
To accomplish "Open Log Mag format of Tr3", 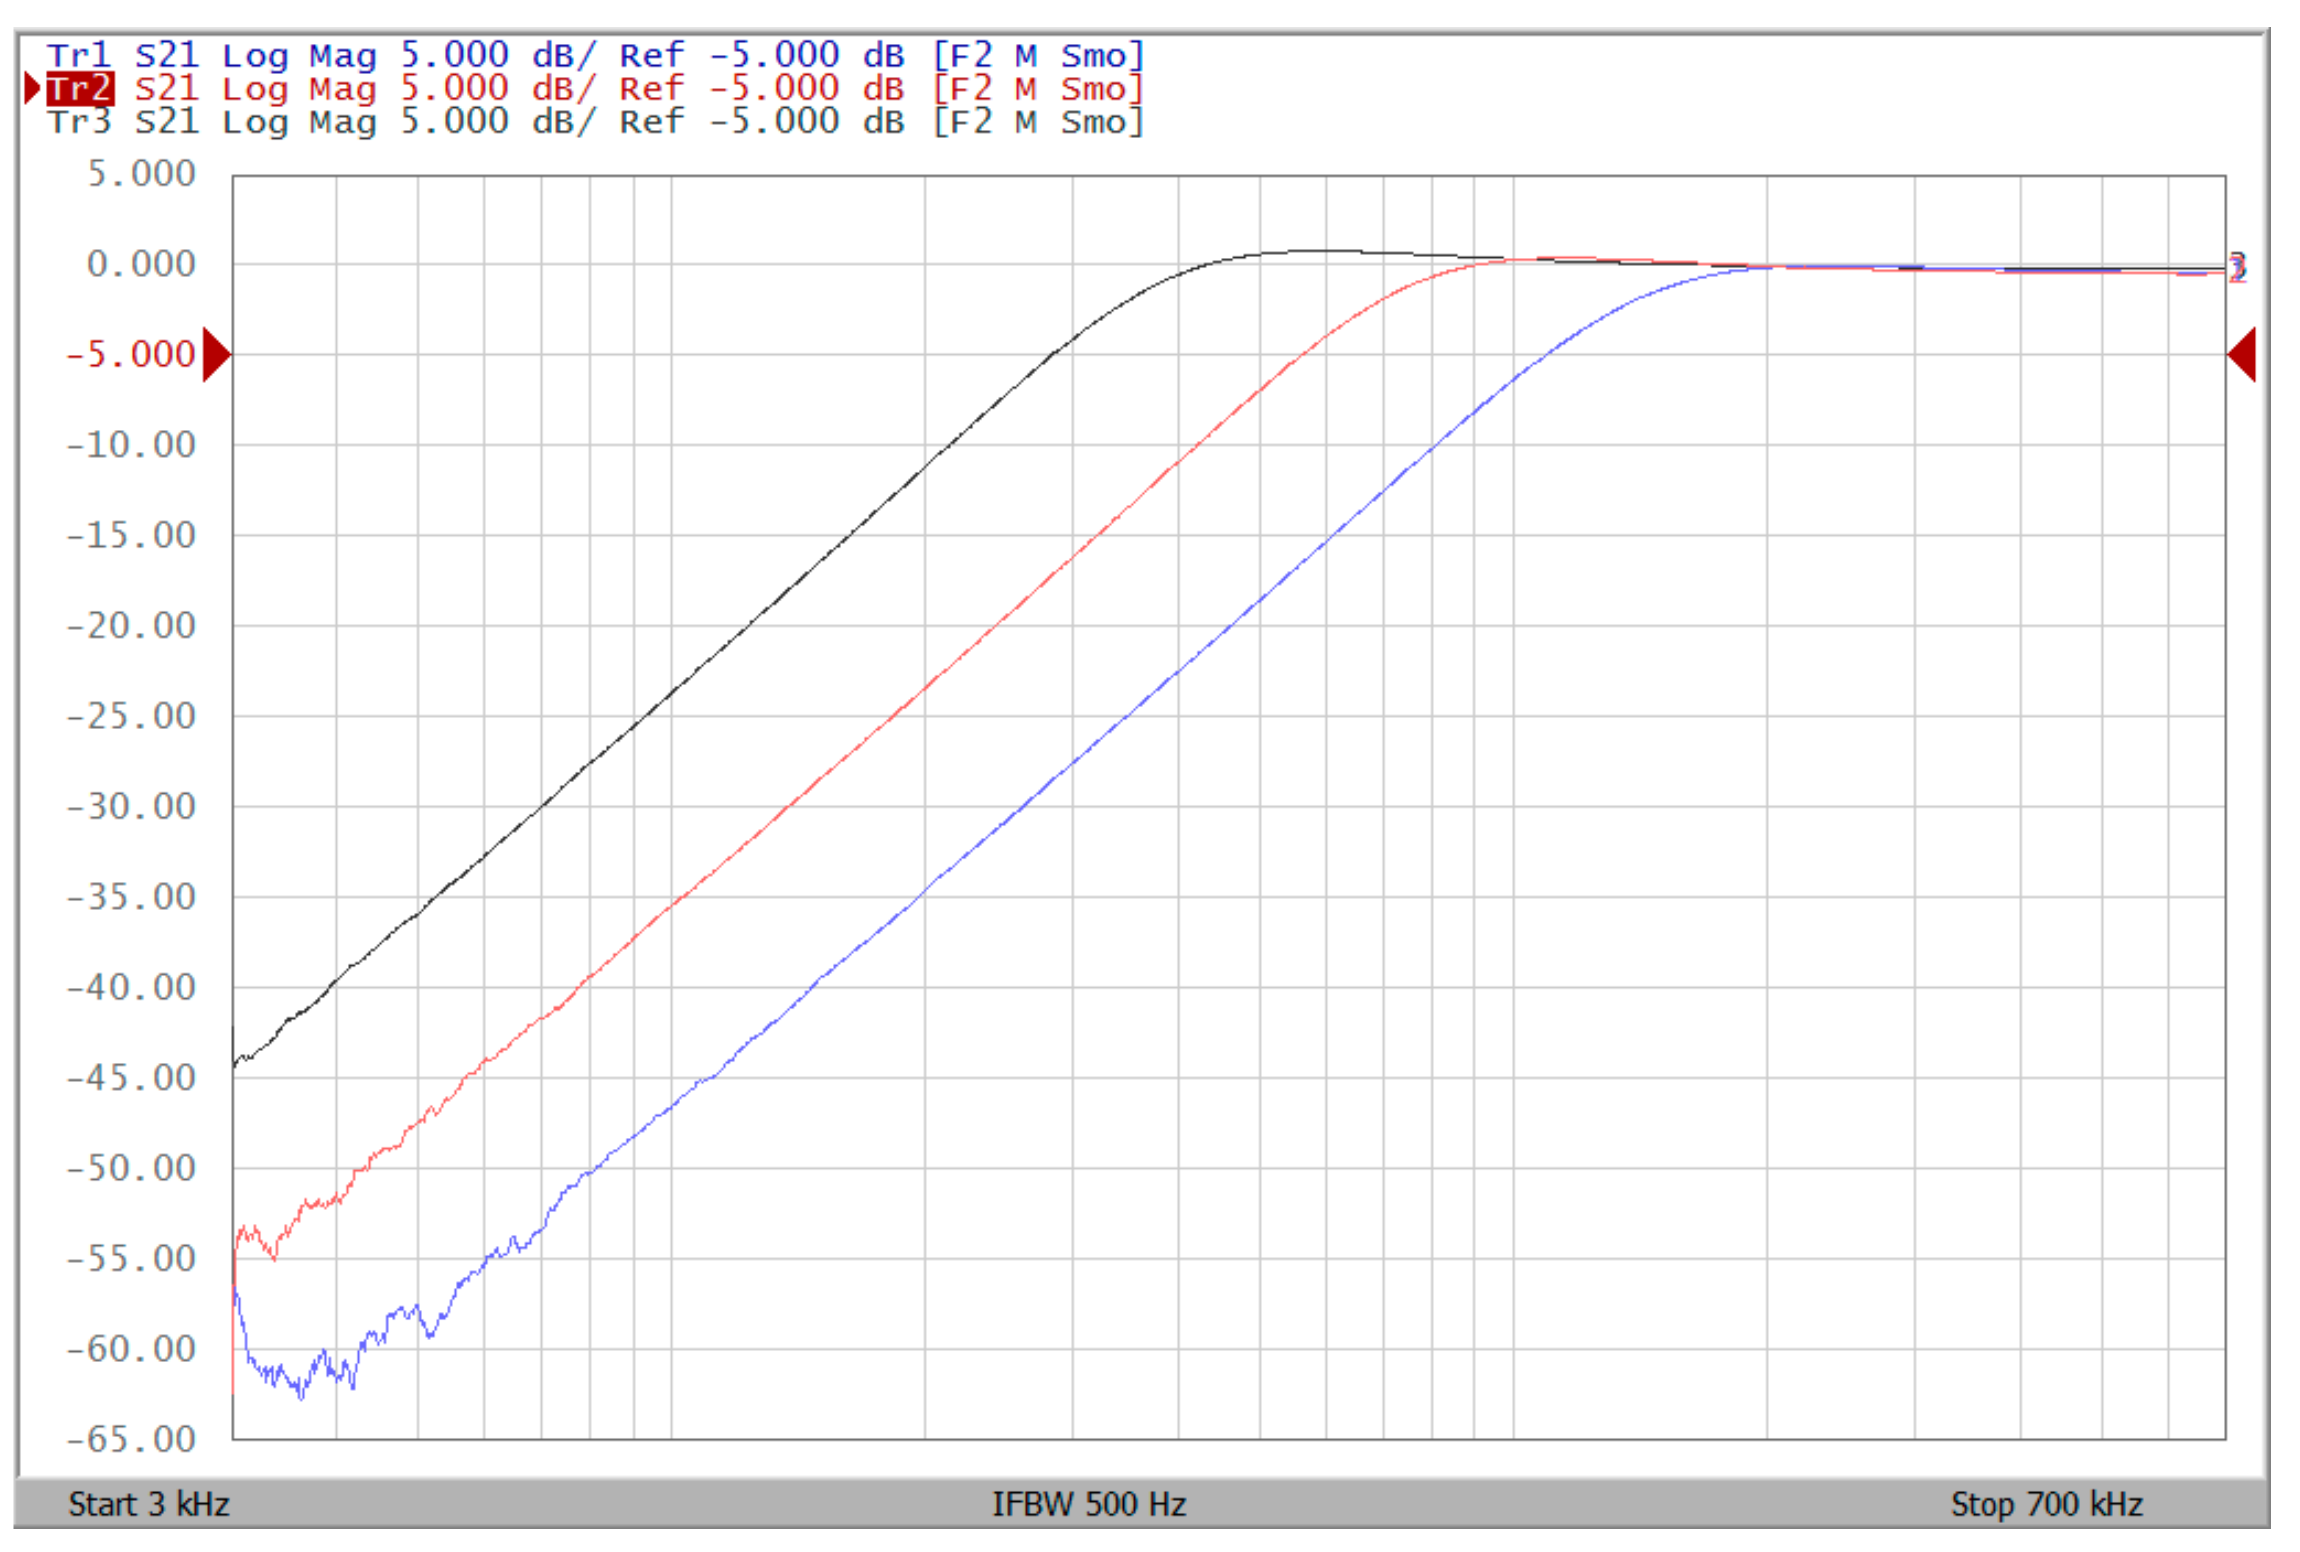I will pyautogui.click(x=299, y=121).
